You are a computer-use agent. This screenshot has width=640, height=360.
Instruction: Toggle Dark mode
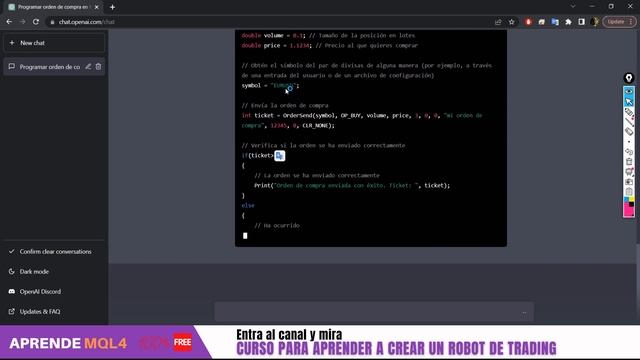click(x=54, y=271)
